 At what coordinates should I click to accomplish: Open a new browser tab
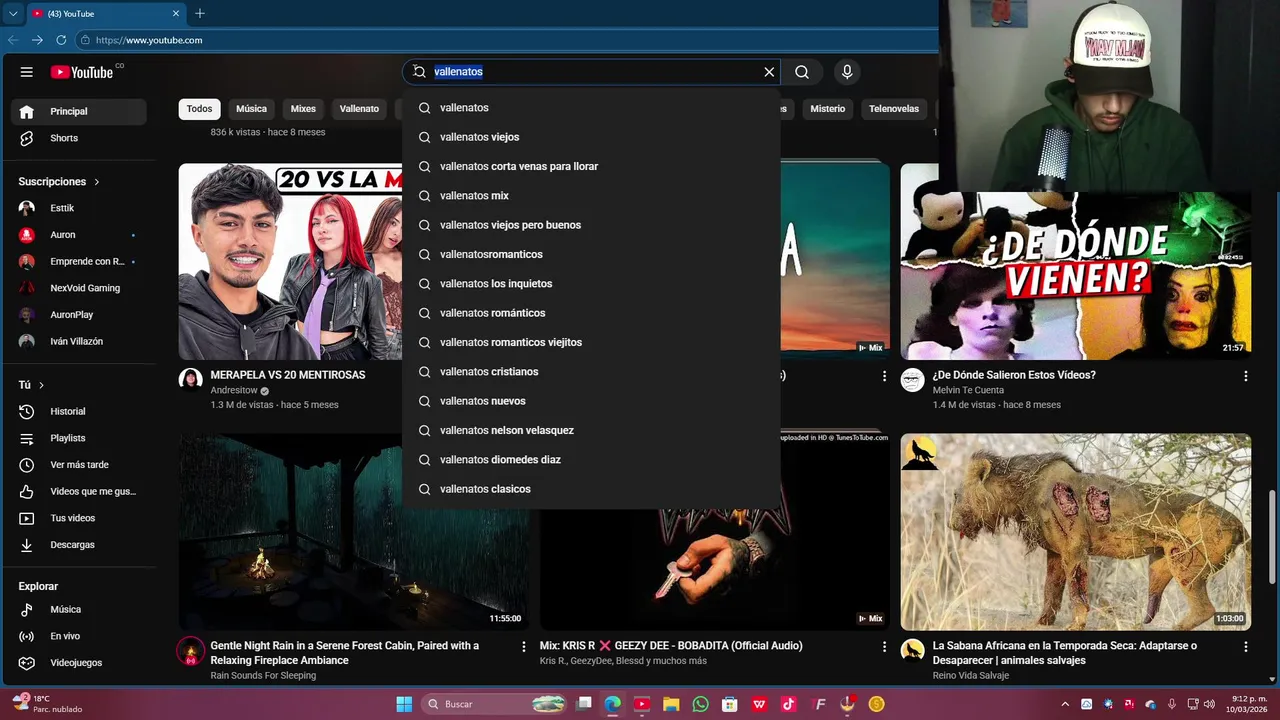click(200, 14)
